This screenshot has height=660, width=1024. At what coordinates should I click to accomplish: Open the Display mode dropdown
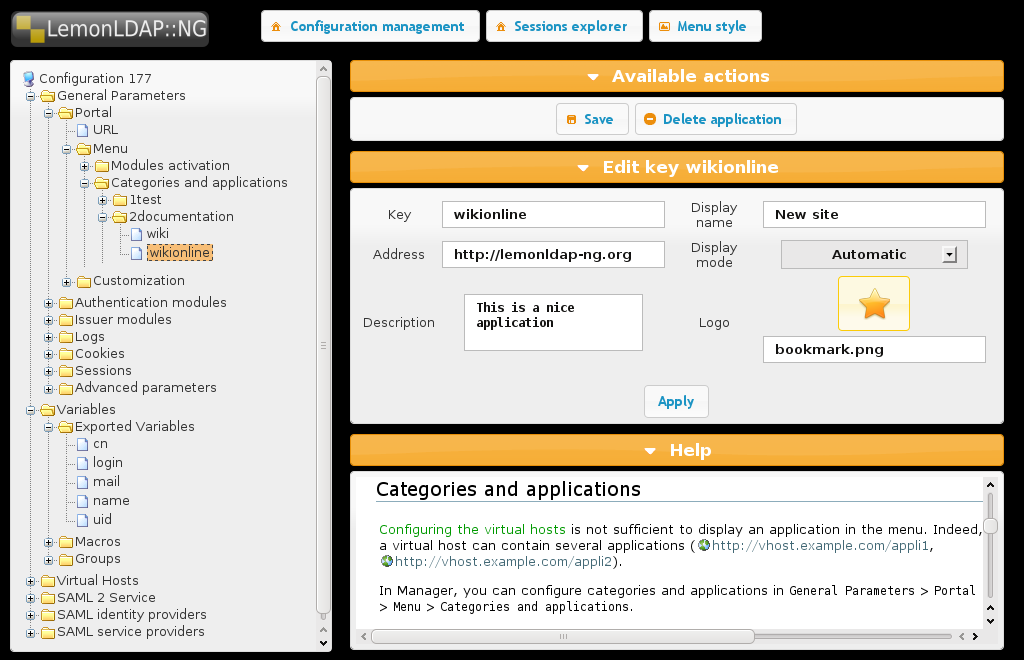point(874,255)
